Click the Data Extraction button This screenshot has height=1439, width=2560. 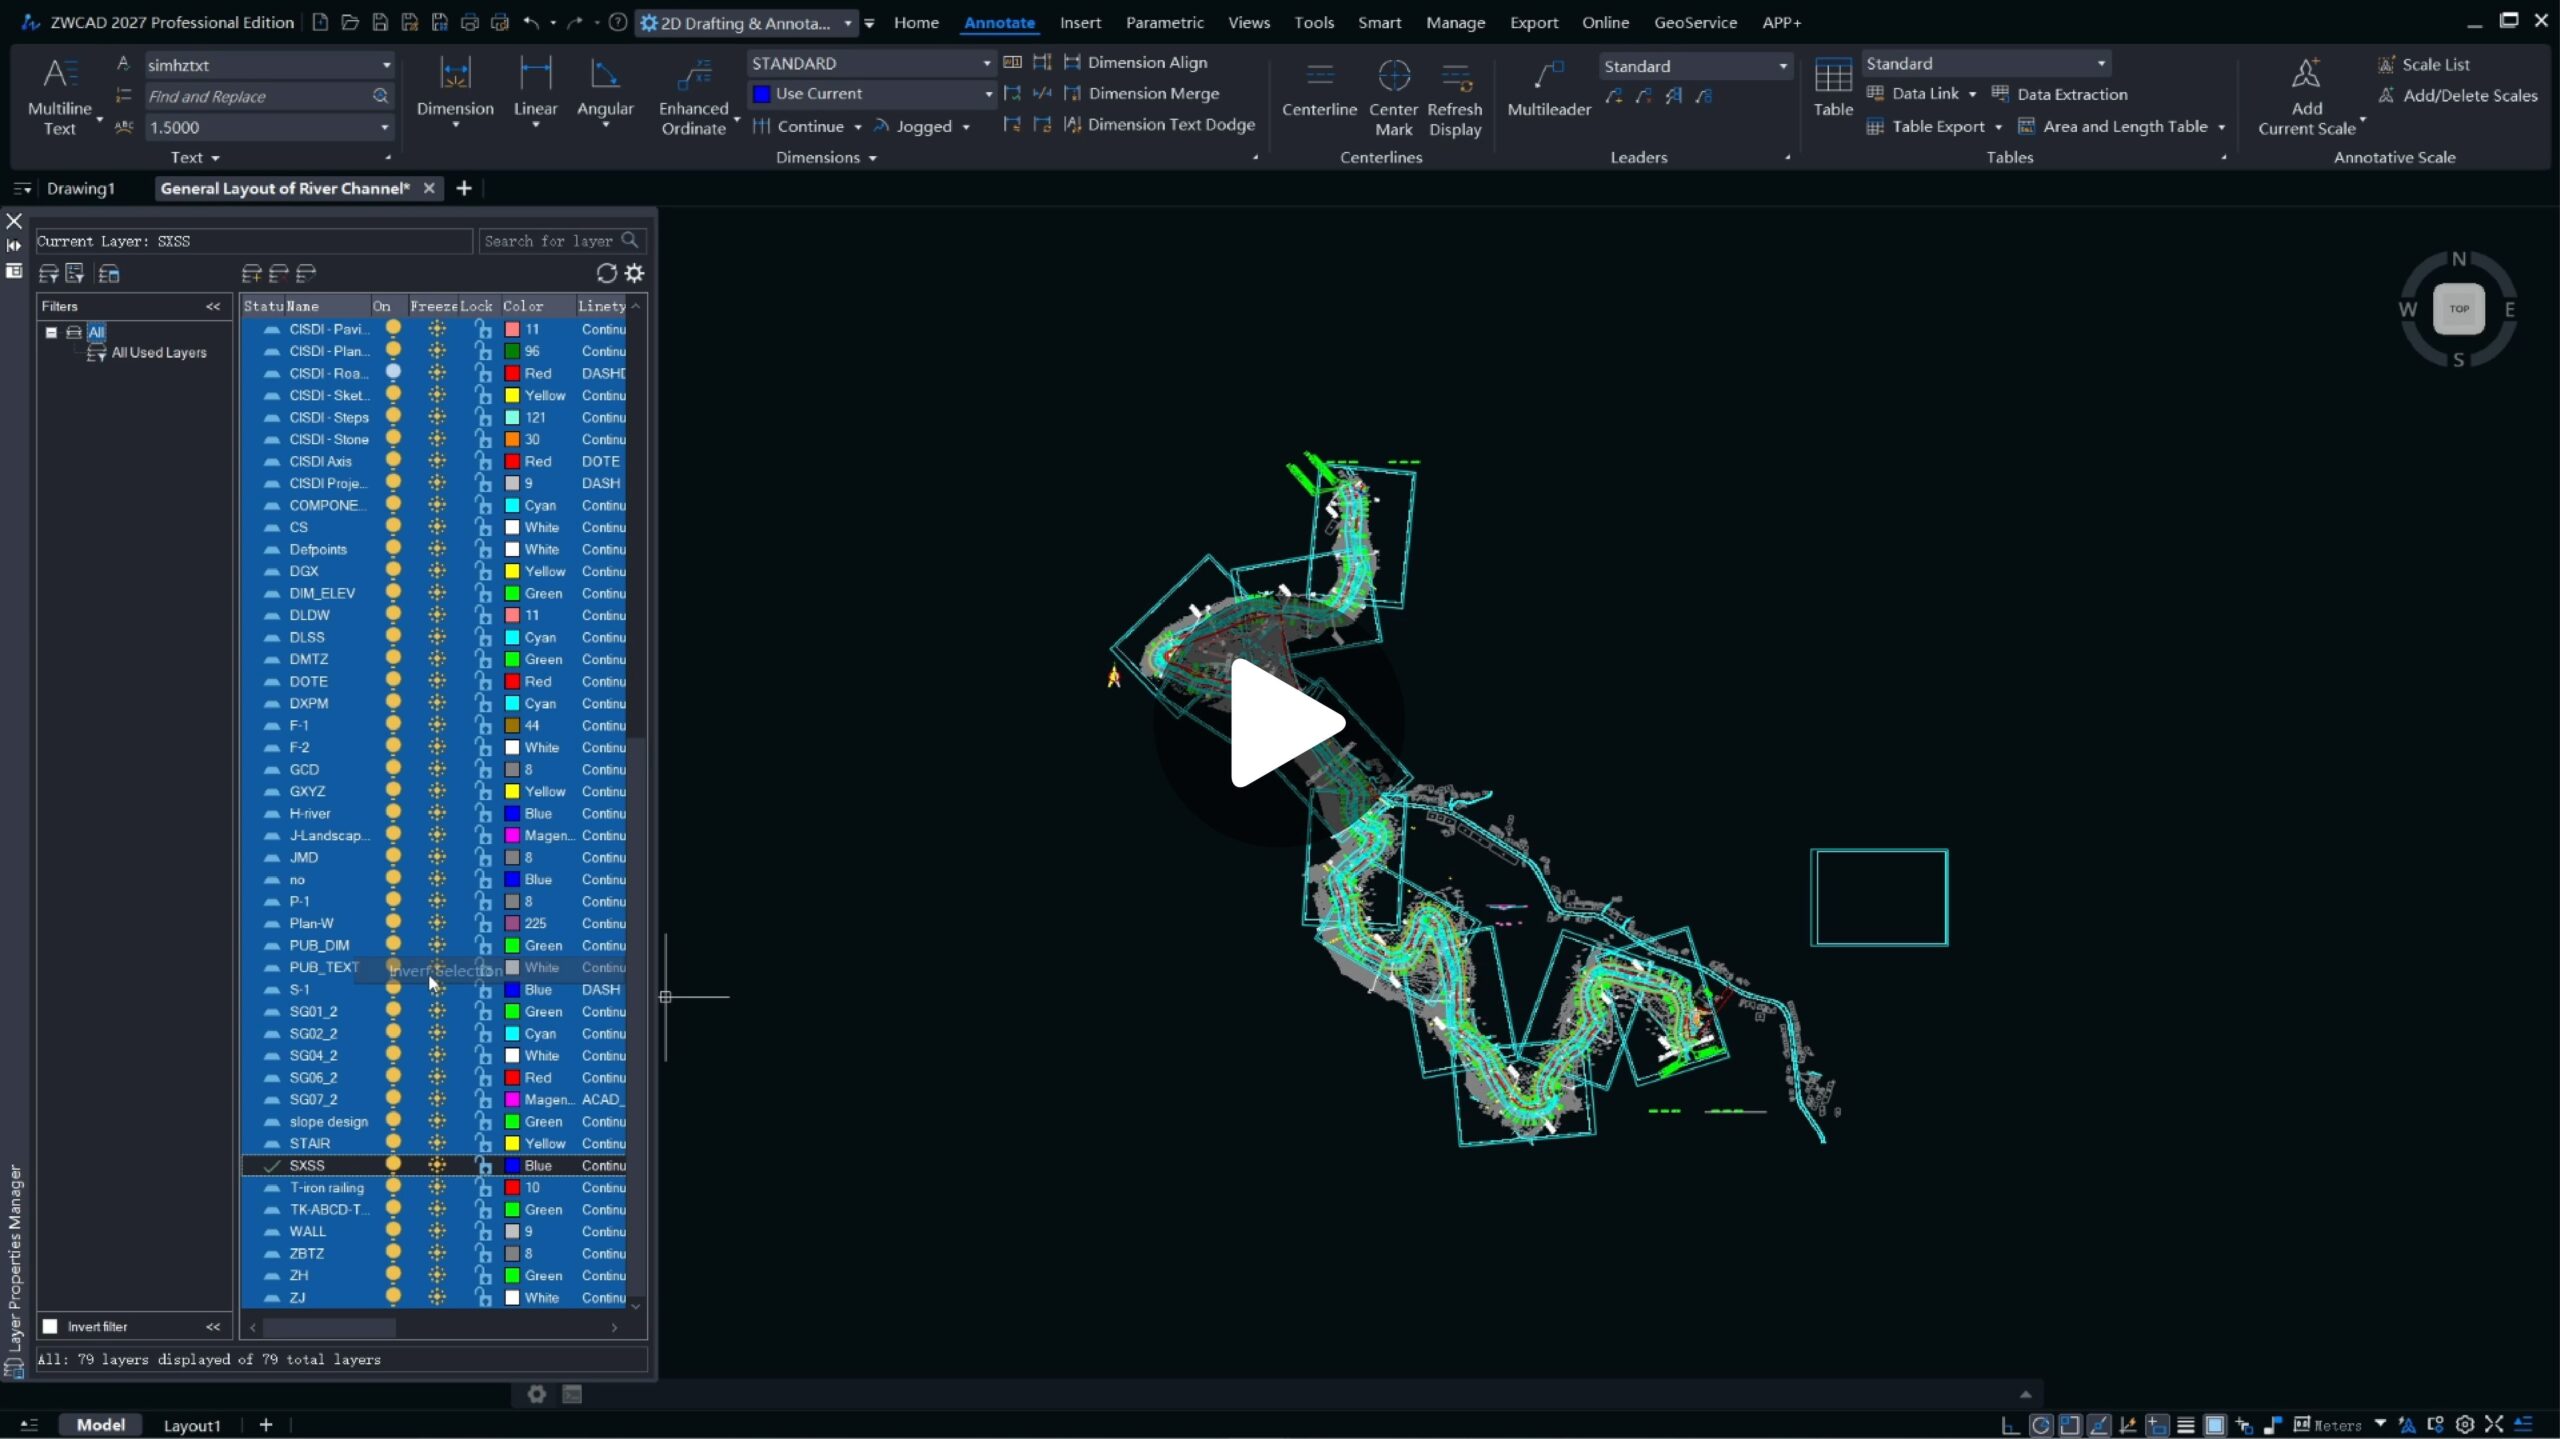coord(2060,94)
